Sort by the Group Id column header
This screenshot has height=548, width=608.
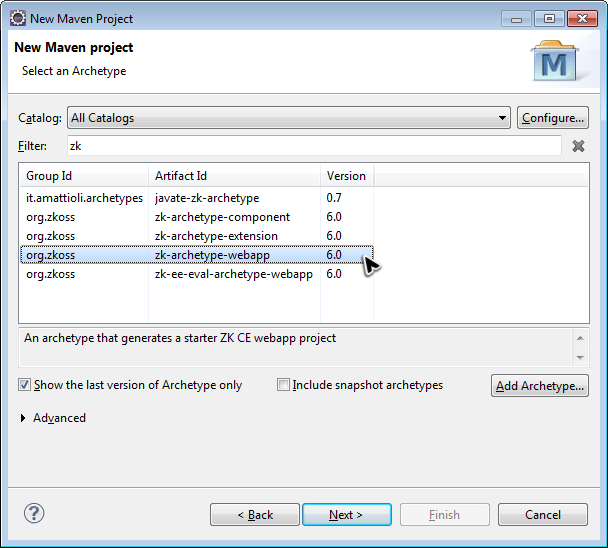pyautogui.click(x=84, y=176)
